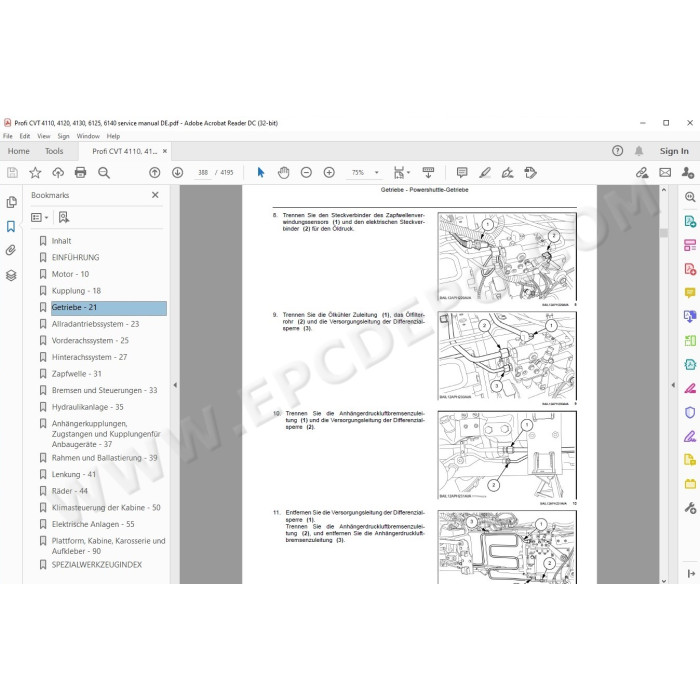Open Kupplung - 18 bookmark
The height and width of the screenshot is (700, 700).
point(76,291)
